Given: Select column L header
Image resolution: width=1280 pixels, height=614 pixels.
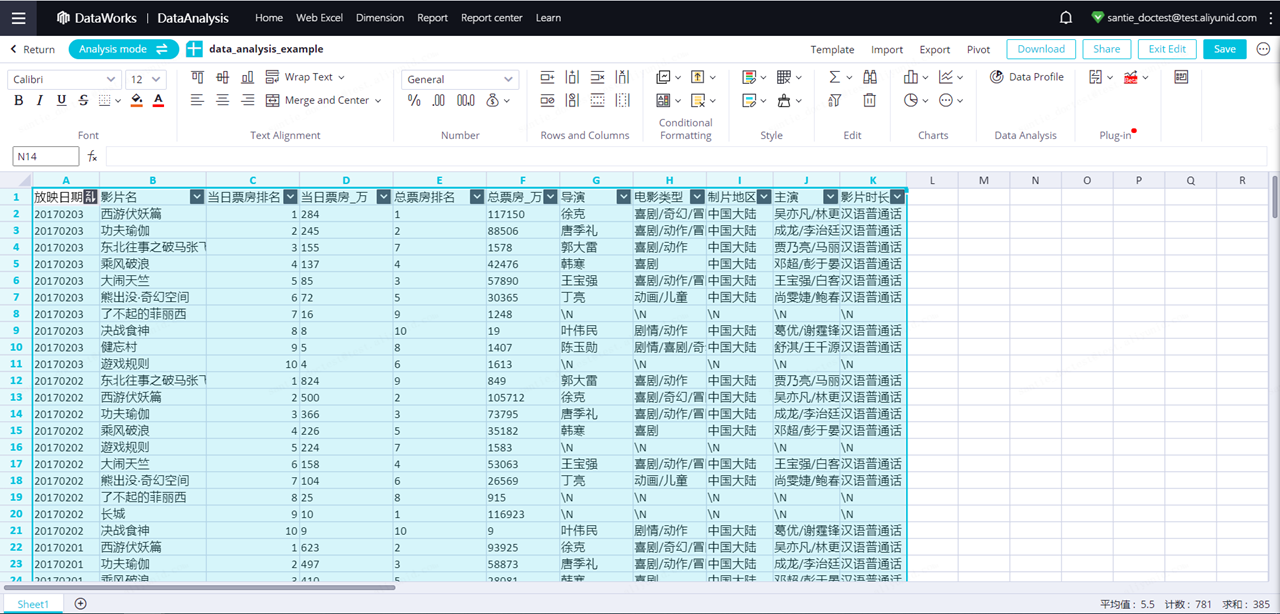Looking at the screenshot, I should pyautogui.click(x=932, y=180).
